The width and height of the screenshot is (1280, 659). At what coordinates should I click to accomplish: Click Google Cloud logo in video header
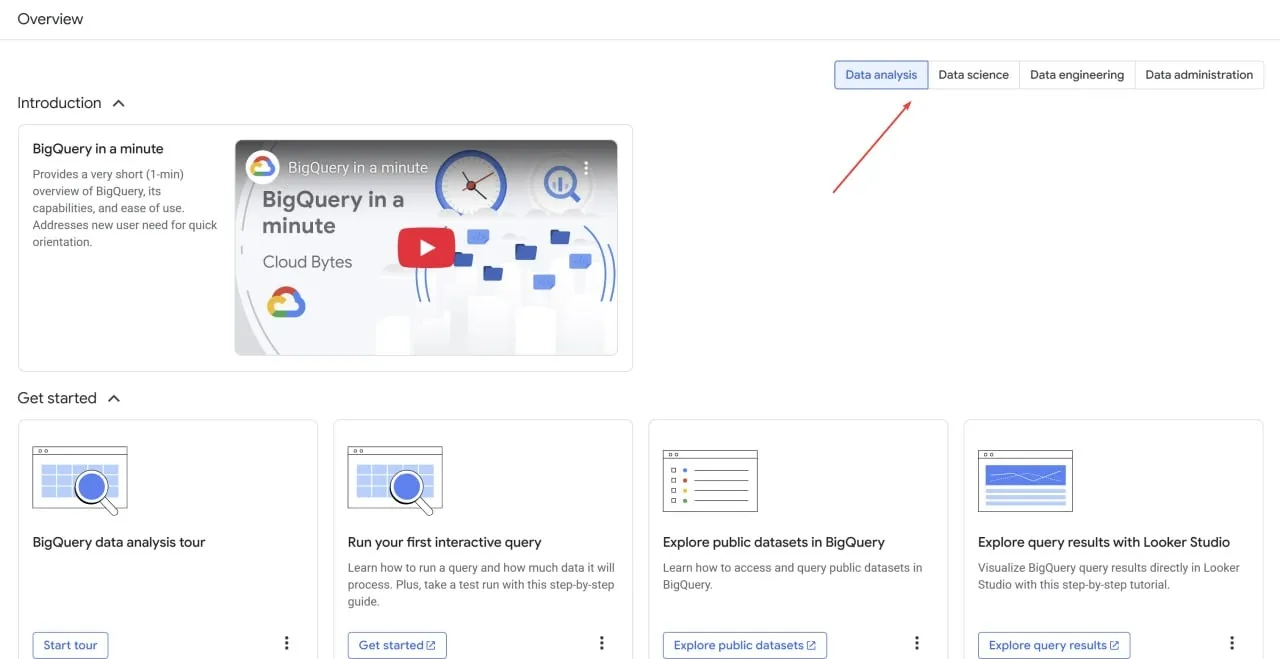[262, 167]
